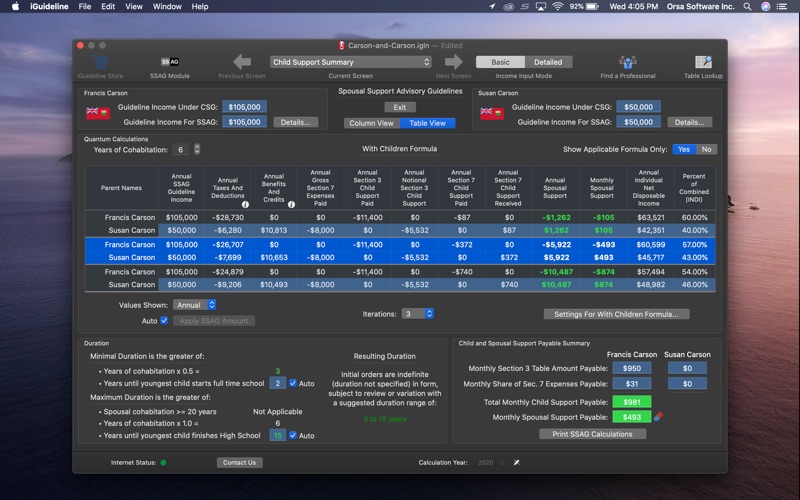Viewport: 800px width, 500px height.
Task: Click the Contact Us button
Action: [239, 462]
